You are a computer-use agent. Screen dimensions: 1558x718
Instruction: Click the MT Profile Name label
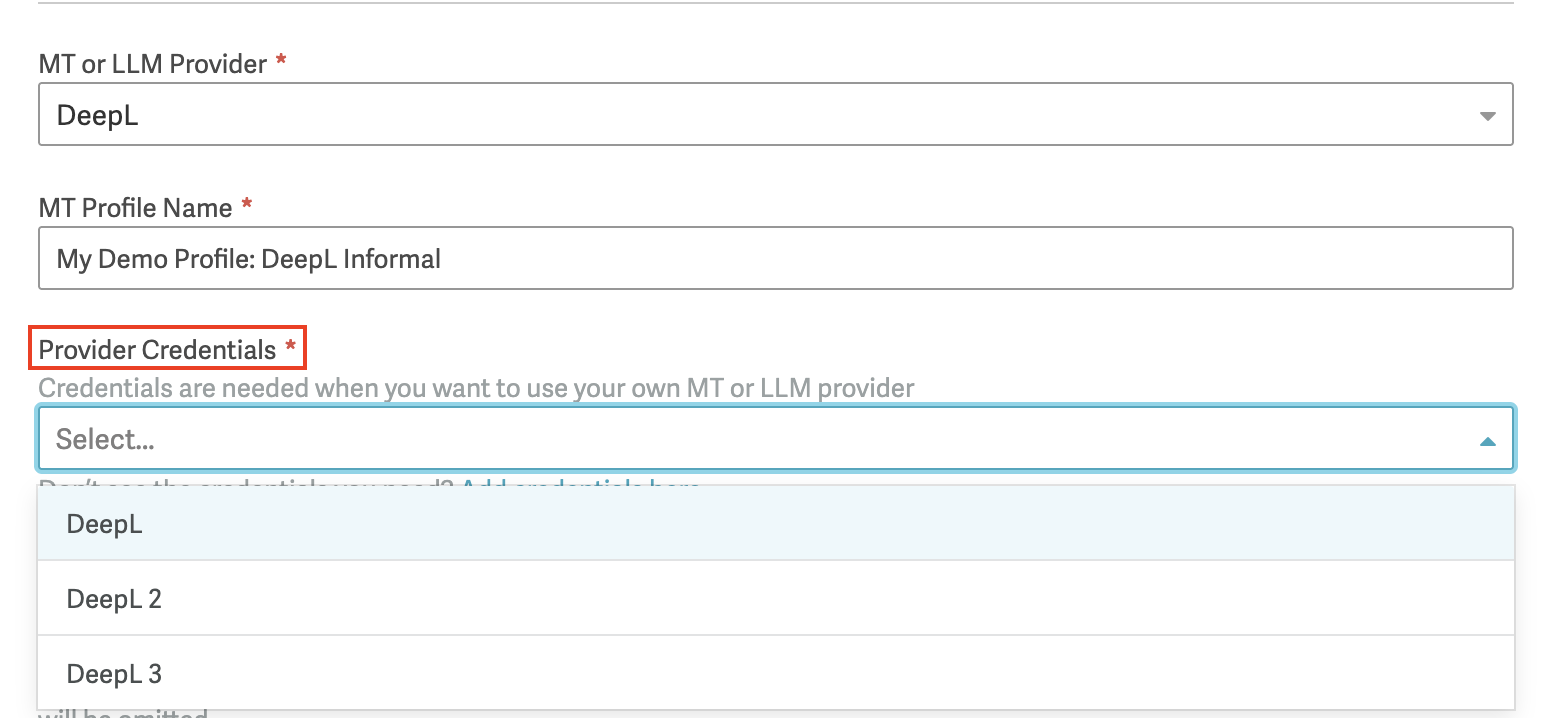tap(135, 208)
